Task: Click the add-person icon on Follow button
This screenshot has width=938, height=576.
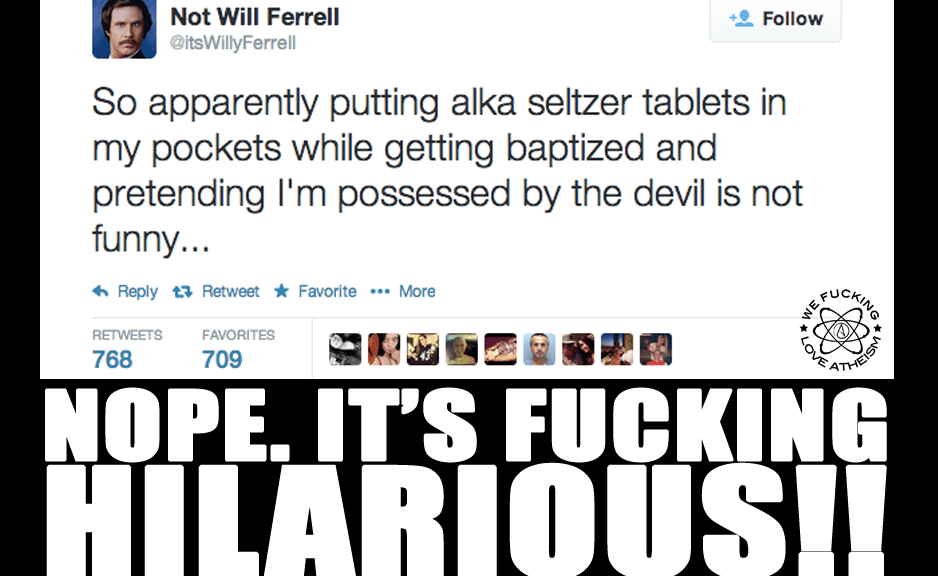Action: tap(741, 19)
